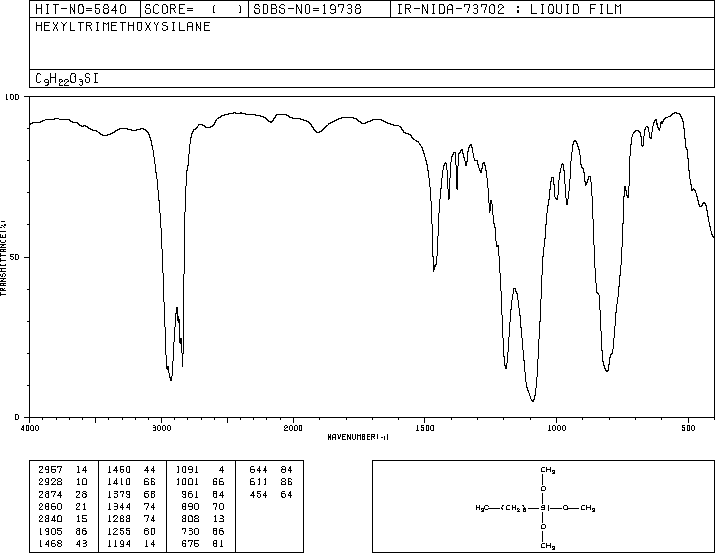Click the 2000 wavenumber axis label
This screenshot has height=553, width=715.
293,428
